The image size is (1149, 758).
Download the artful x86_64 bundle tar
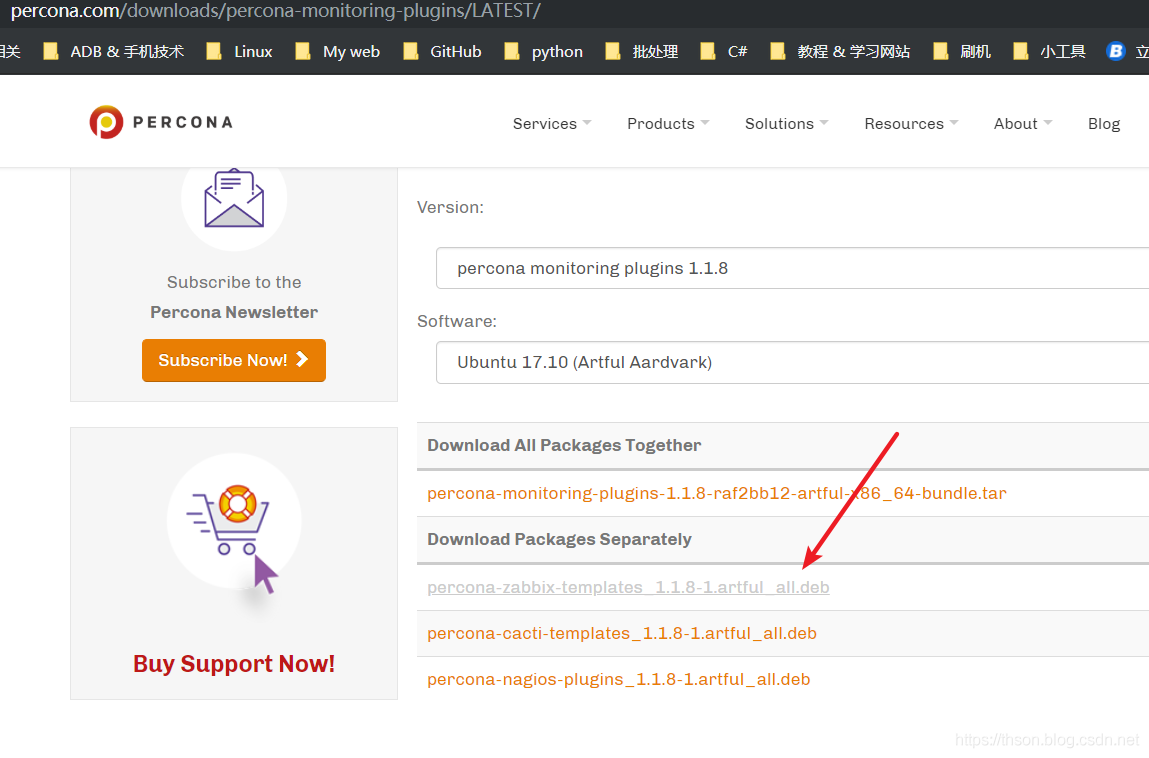click(717, 493)
